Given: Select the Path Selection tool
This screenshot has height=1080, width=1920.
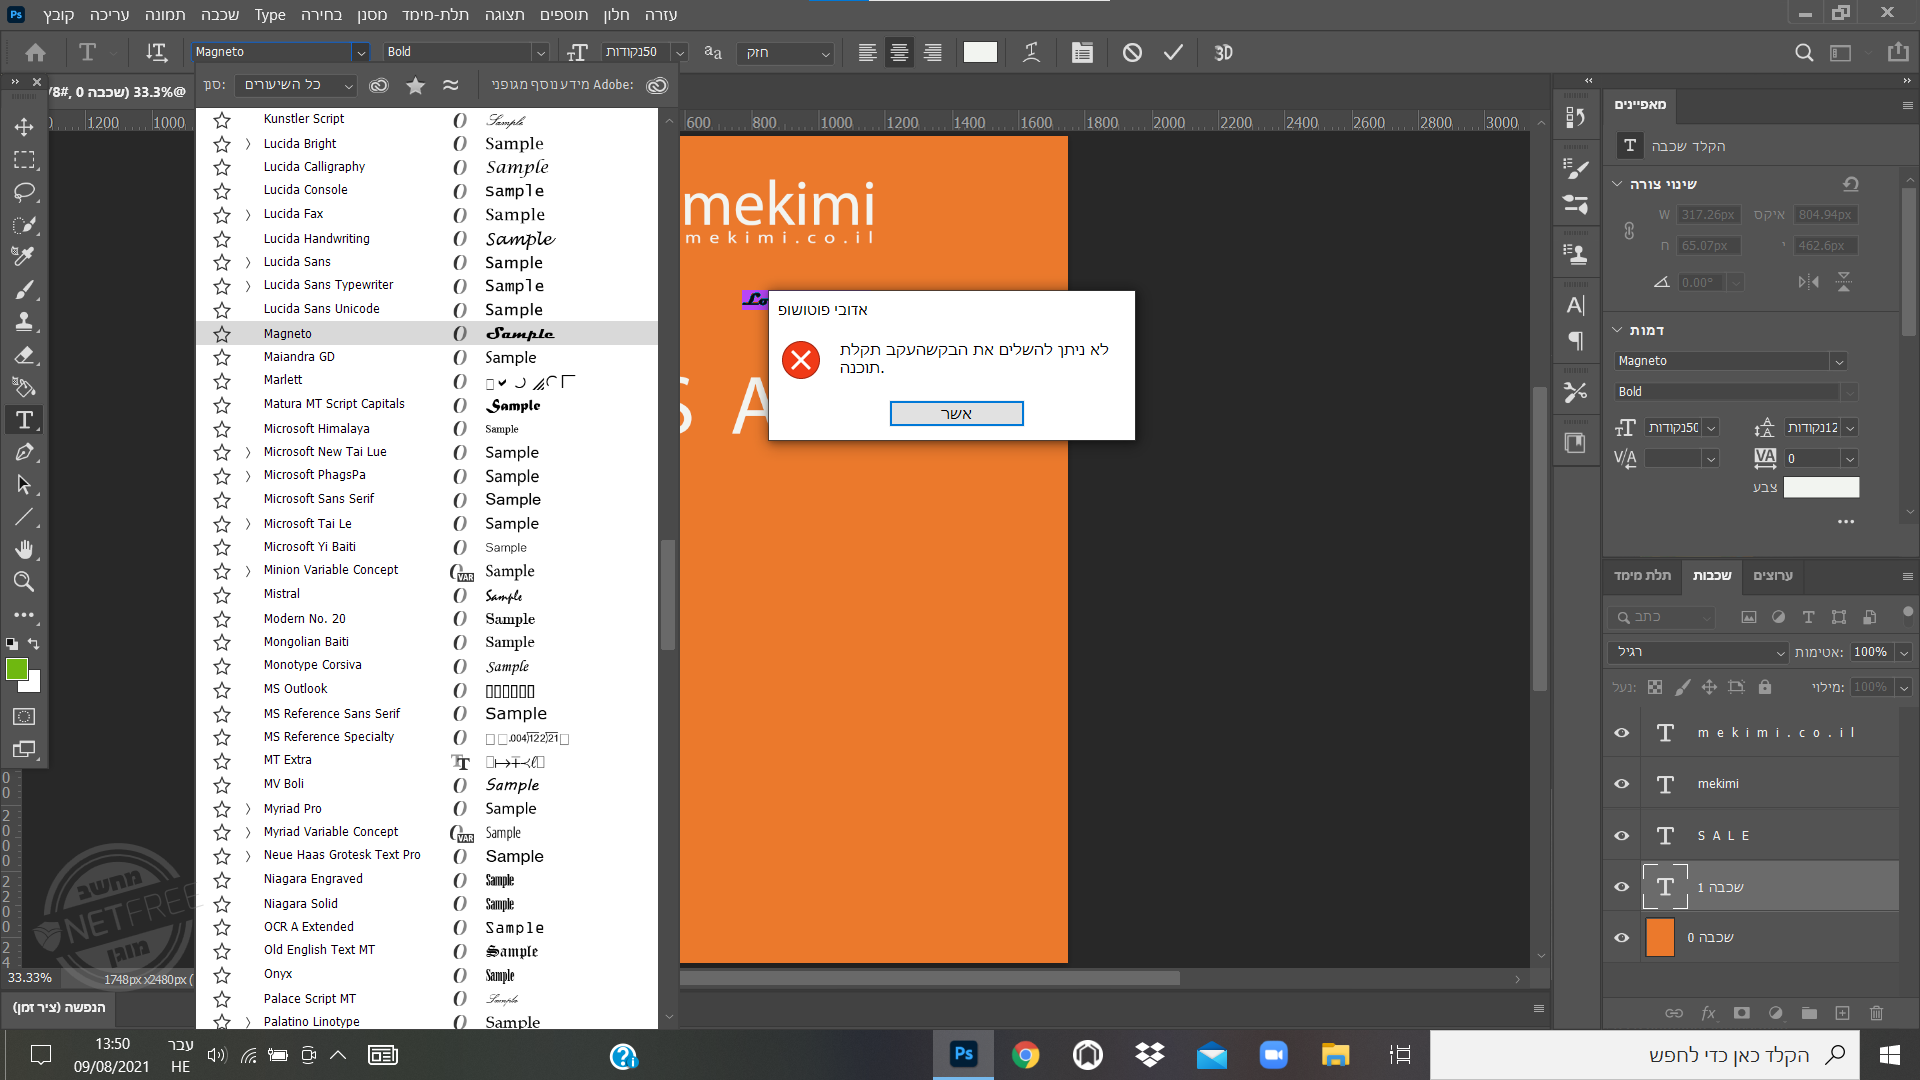Looking at the screenshot, I should (x=24, y=485).
